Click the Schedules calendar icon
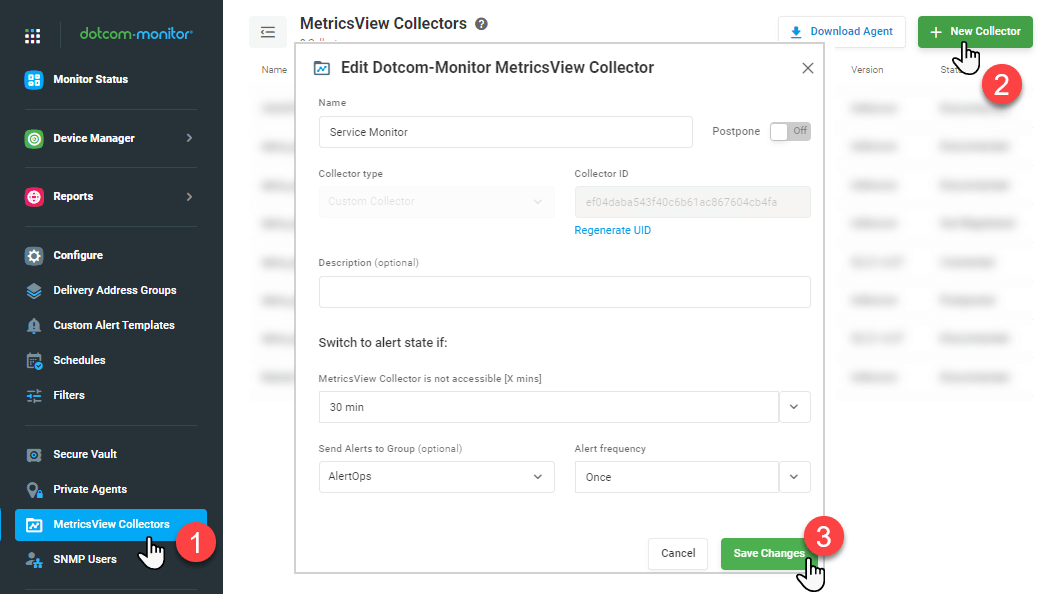Viewport: 1046px width, 594px height. pos(34,360)
